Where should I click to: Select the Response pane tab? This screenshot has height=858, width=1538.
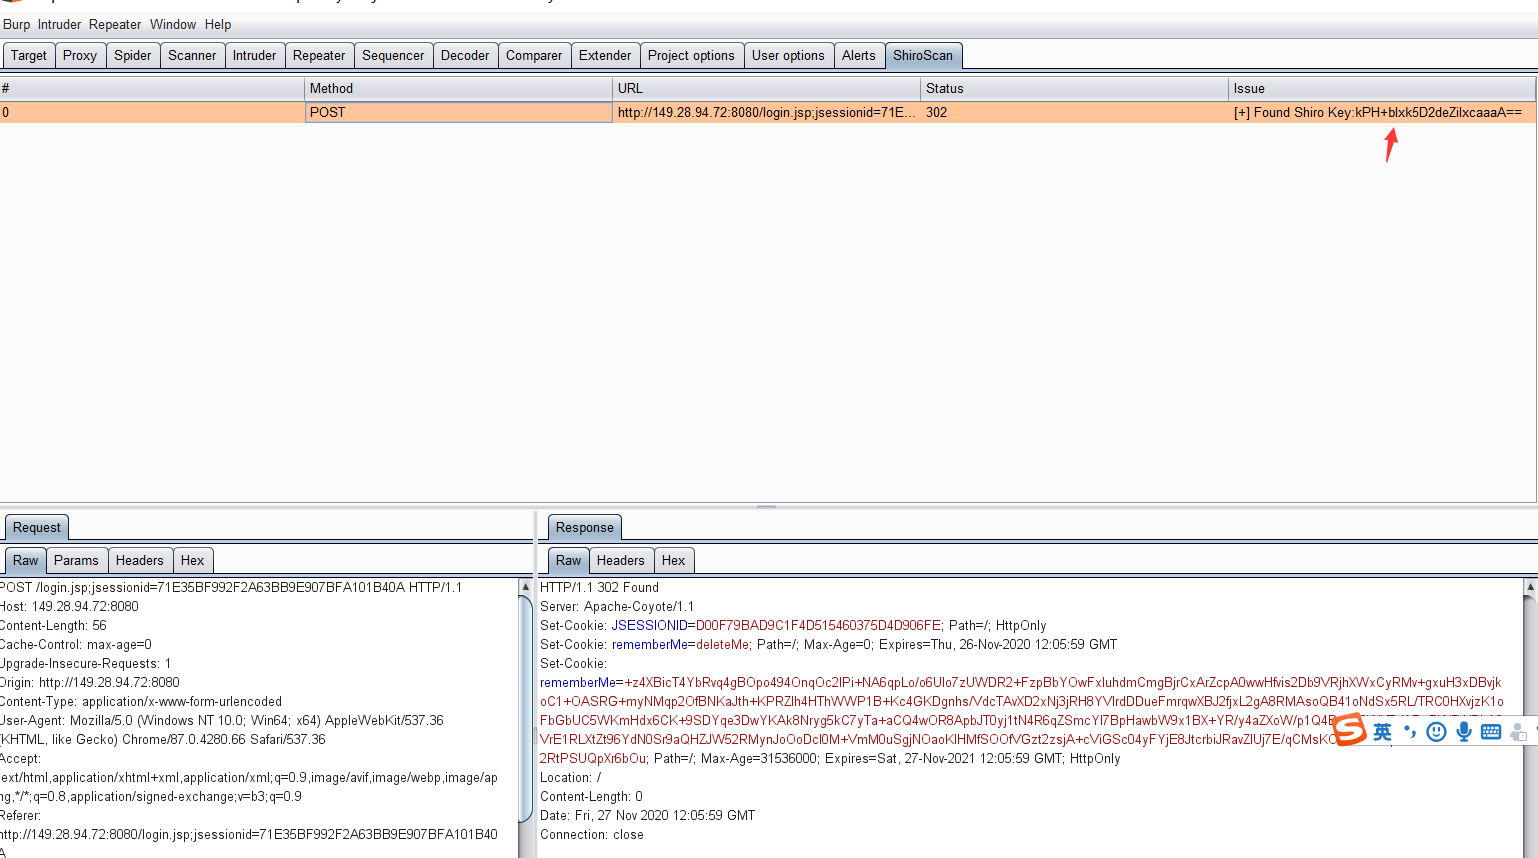point(585,527)
